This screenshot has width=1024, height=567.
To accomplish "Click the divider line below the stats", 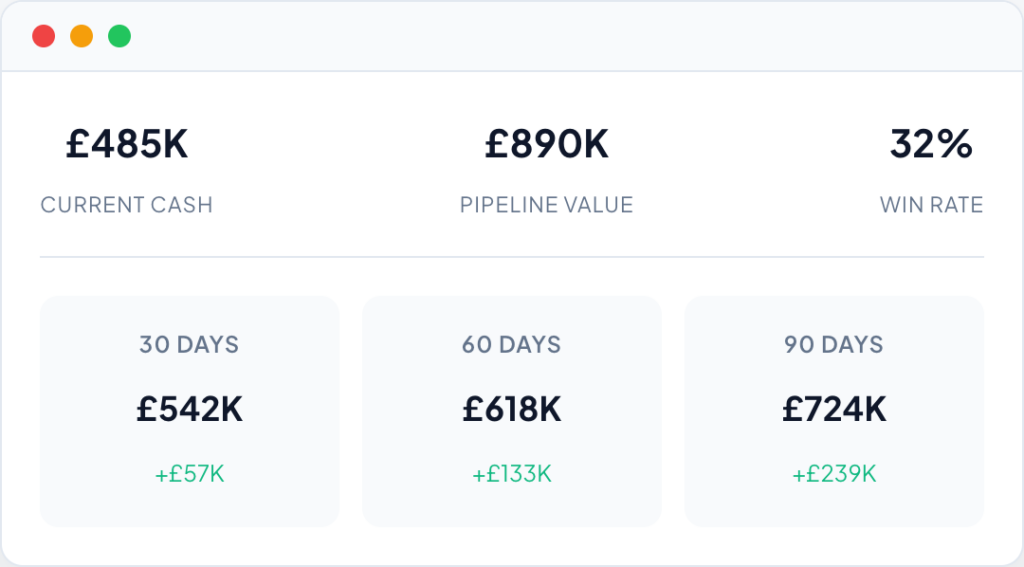I will (x=511, y=257).
